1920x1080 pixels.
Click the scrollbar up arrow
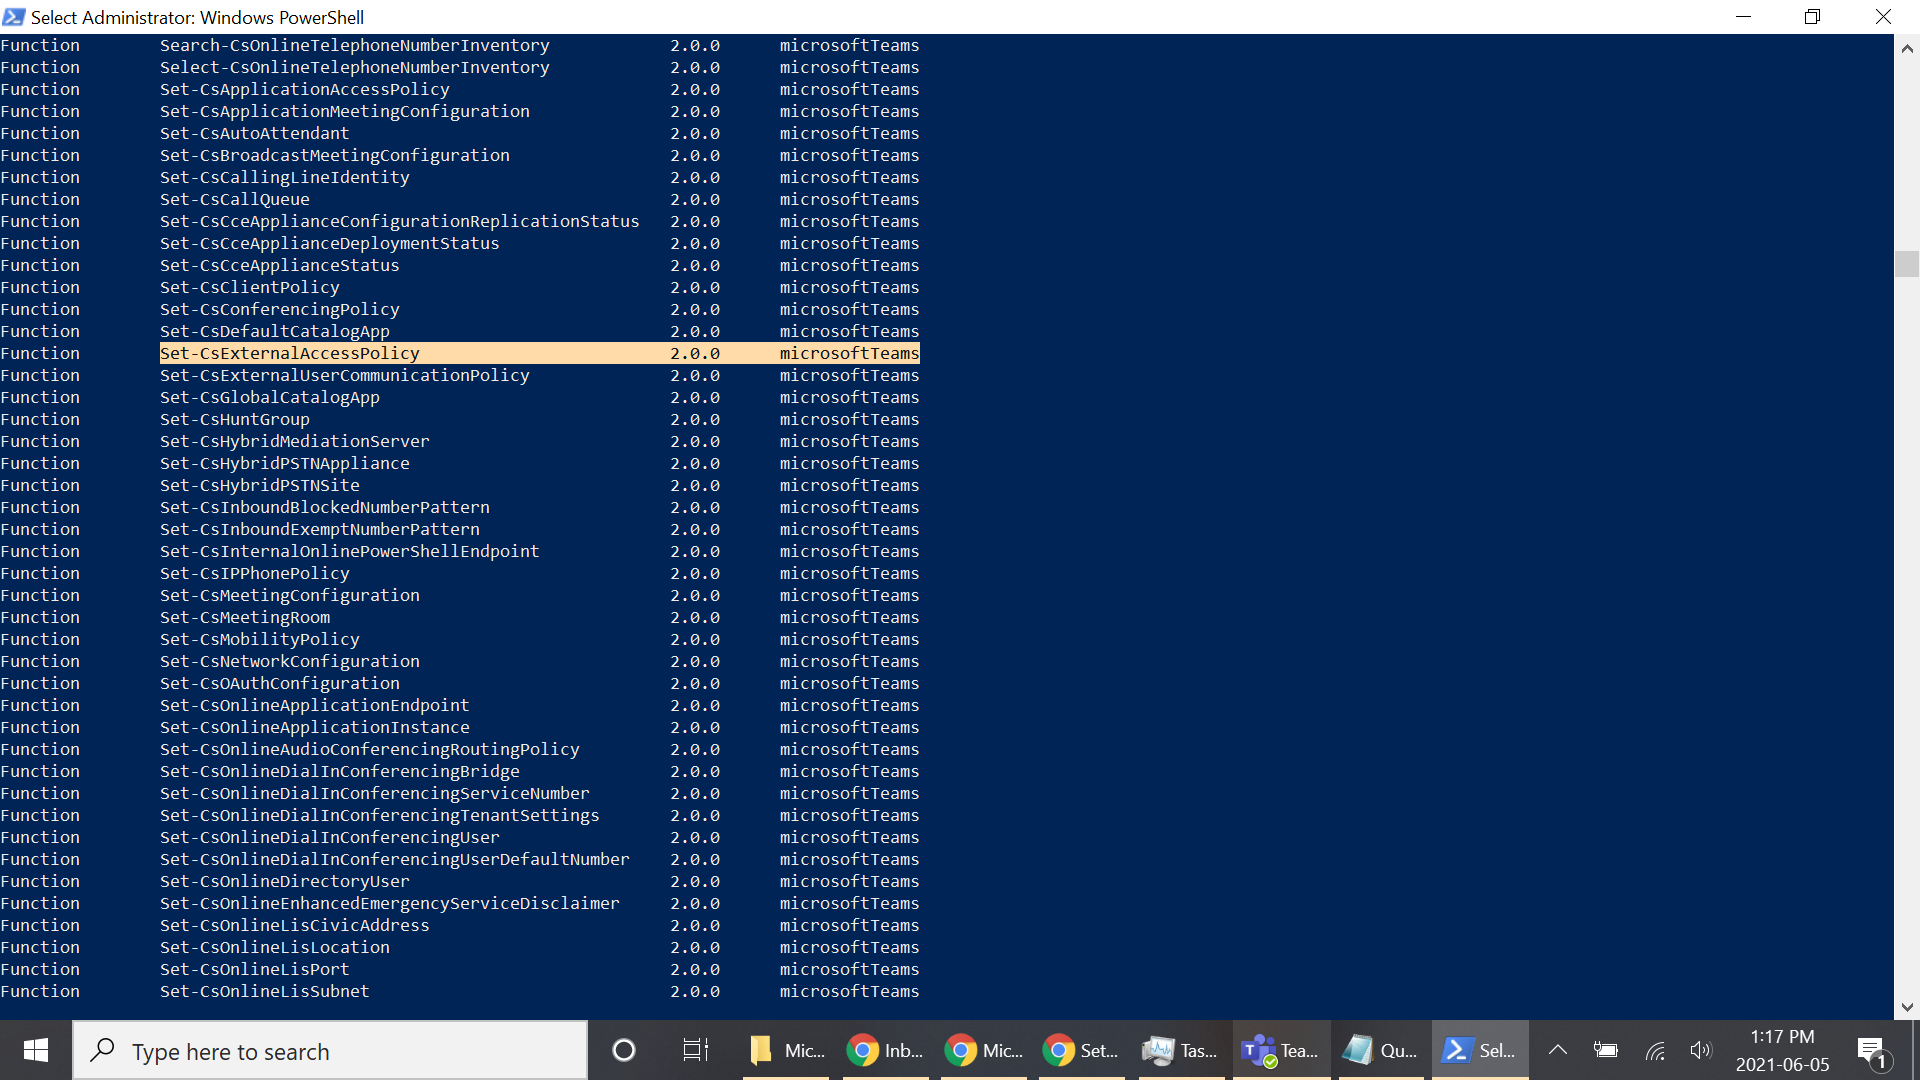1907,48
